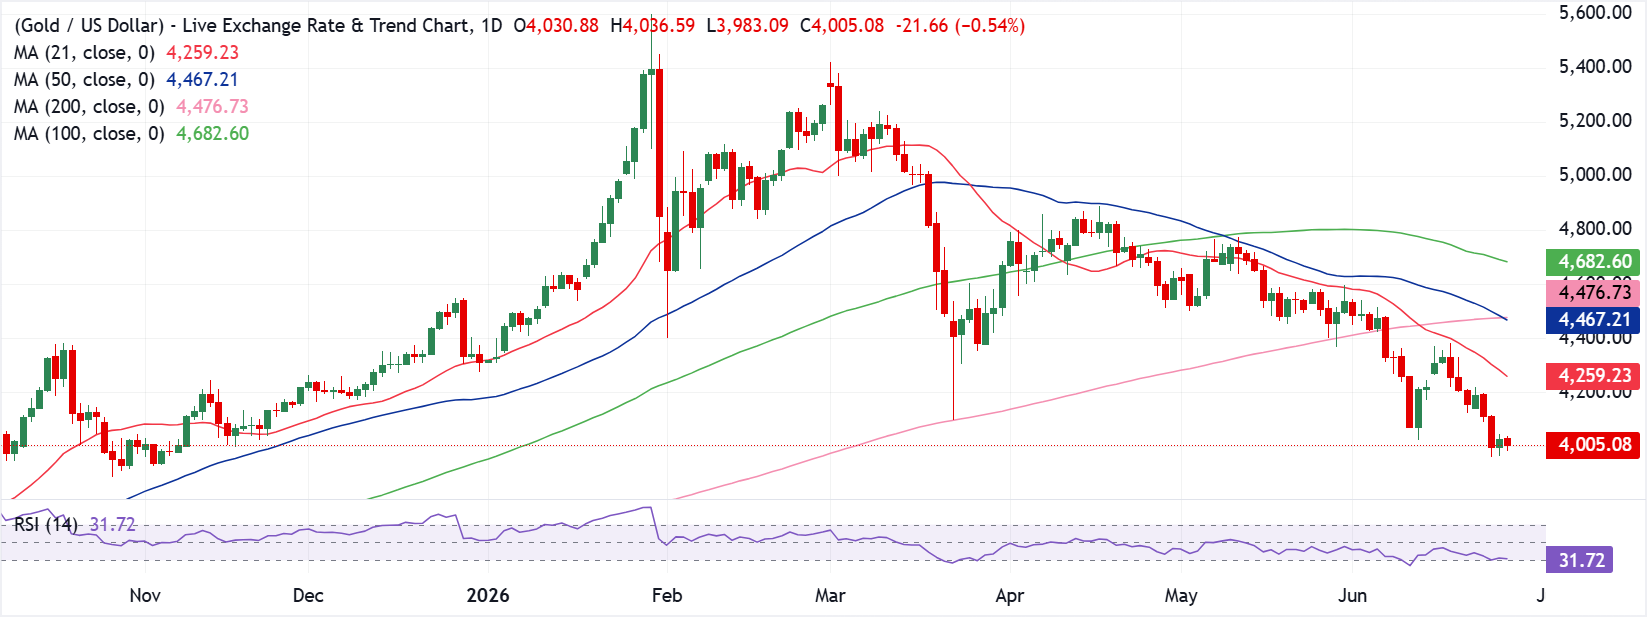Click the 31.72 value beside RSI (14)
The height and width of the screenshot is (627, 1647).
tap(112, 524)
